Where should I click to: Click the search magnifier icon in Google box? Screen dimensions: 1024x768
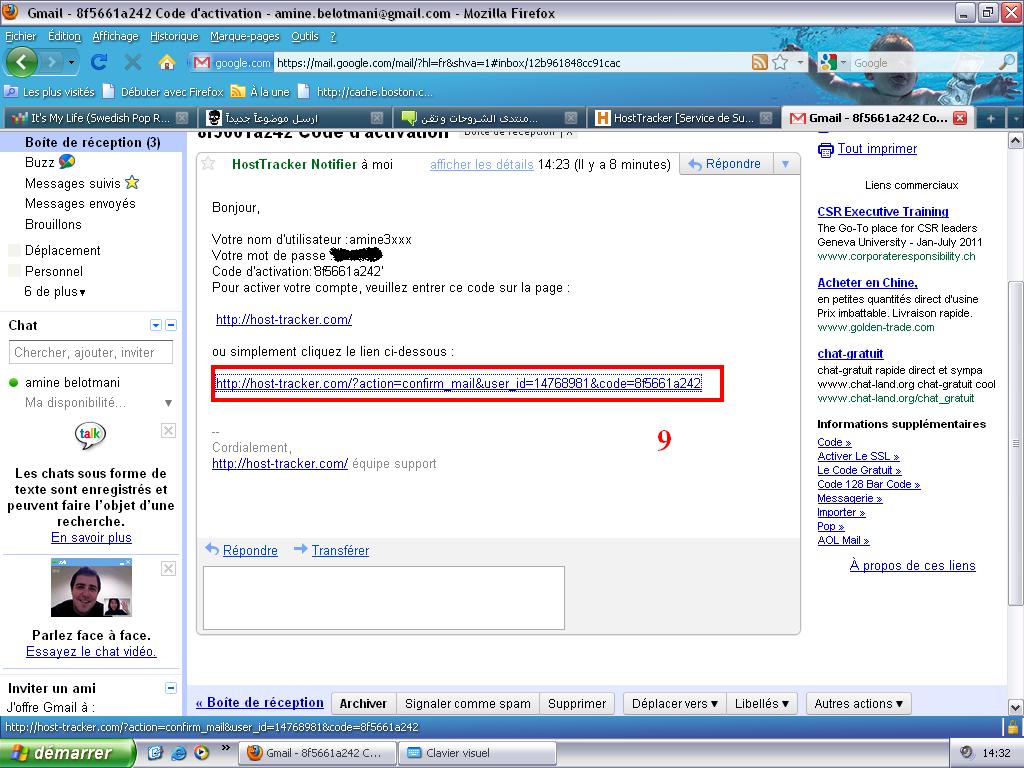(1006, 63)
